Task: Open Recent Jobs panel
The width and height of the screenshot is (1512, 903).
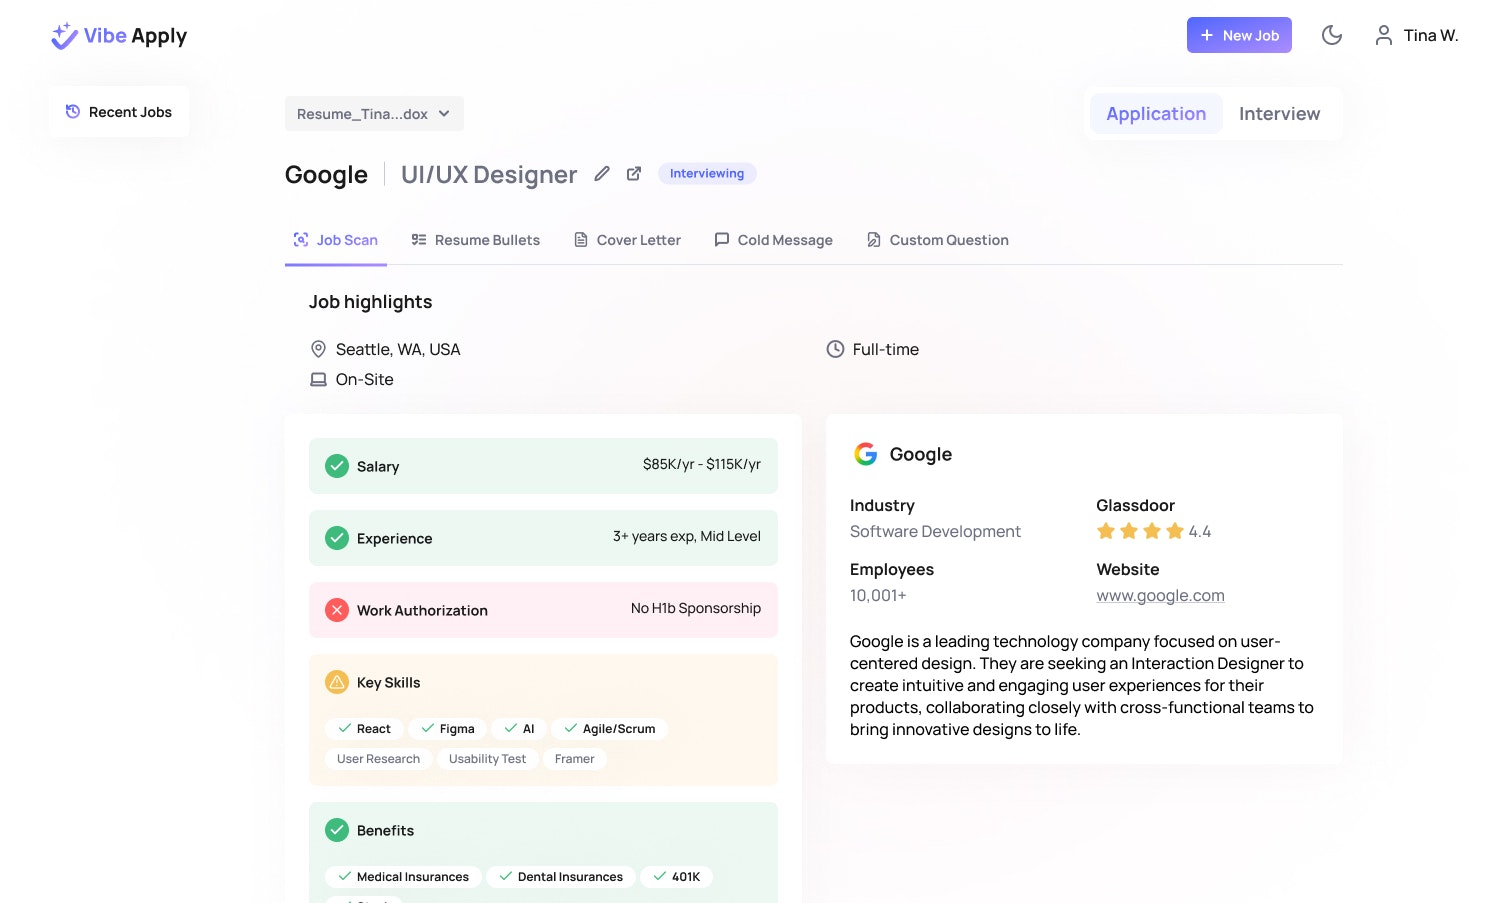Action: 119,112
